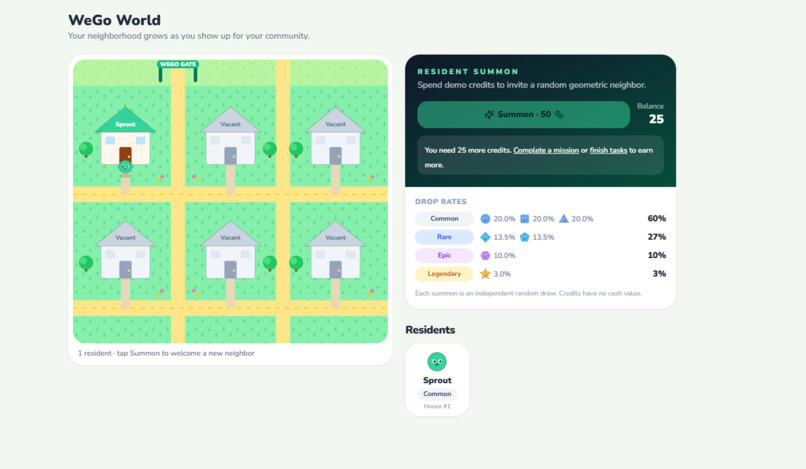Click the WeGo World heading
This screenshot has width=806, height=469.
pyautogui.click(x=115, y=20)
